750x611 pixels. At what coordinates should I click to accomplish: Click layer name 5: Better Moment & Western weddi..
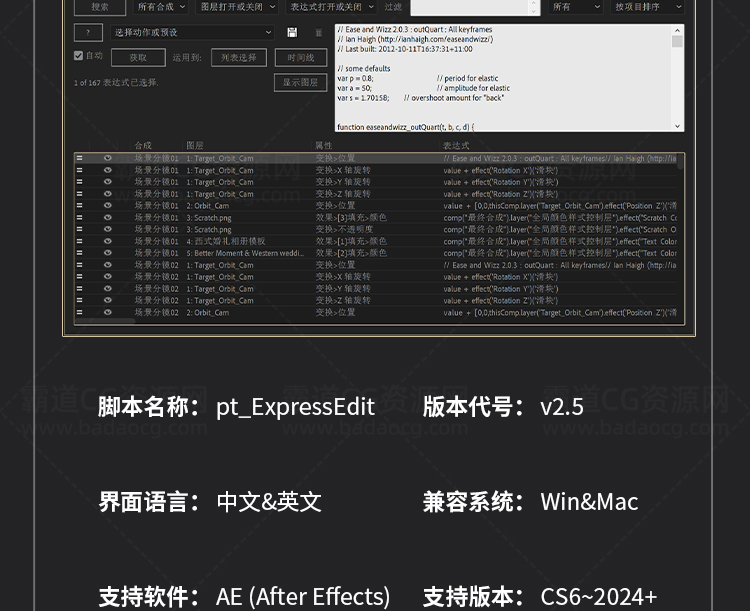coord(245,253)
